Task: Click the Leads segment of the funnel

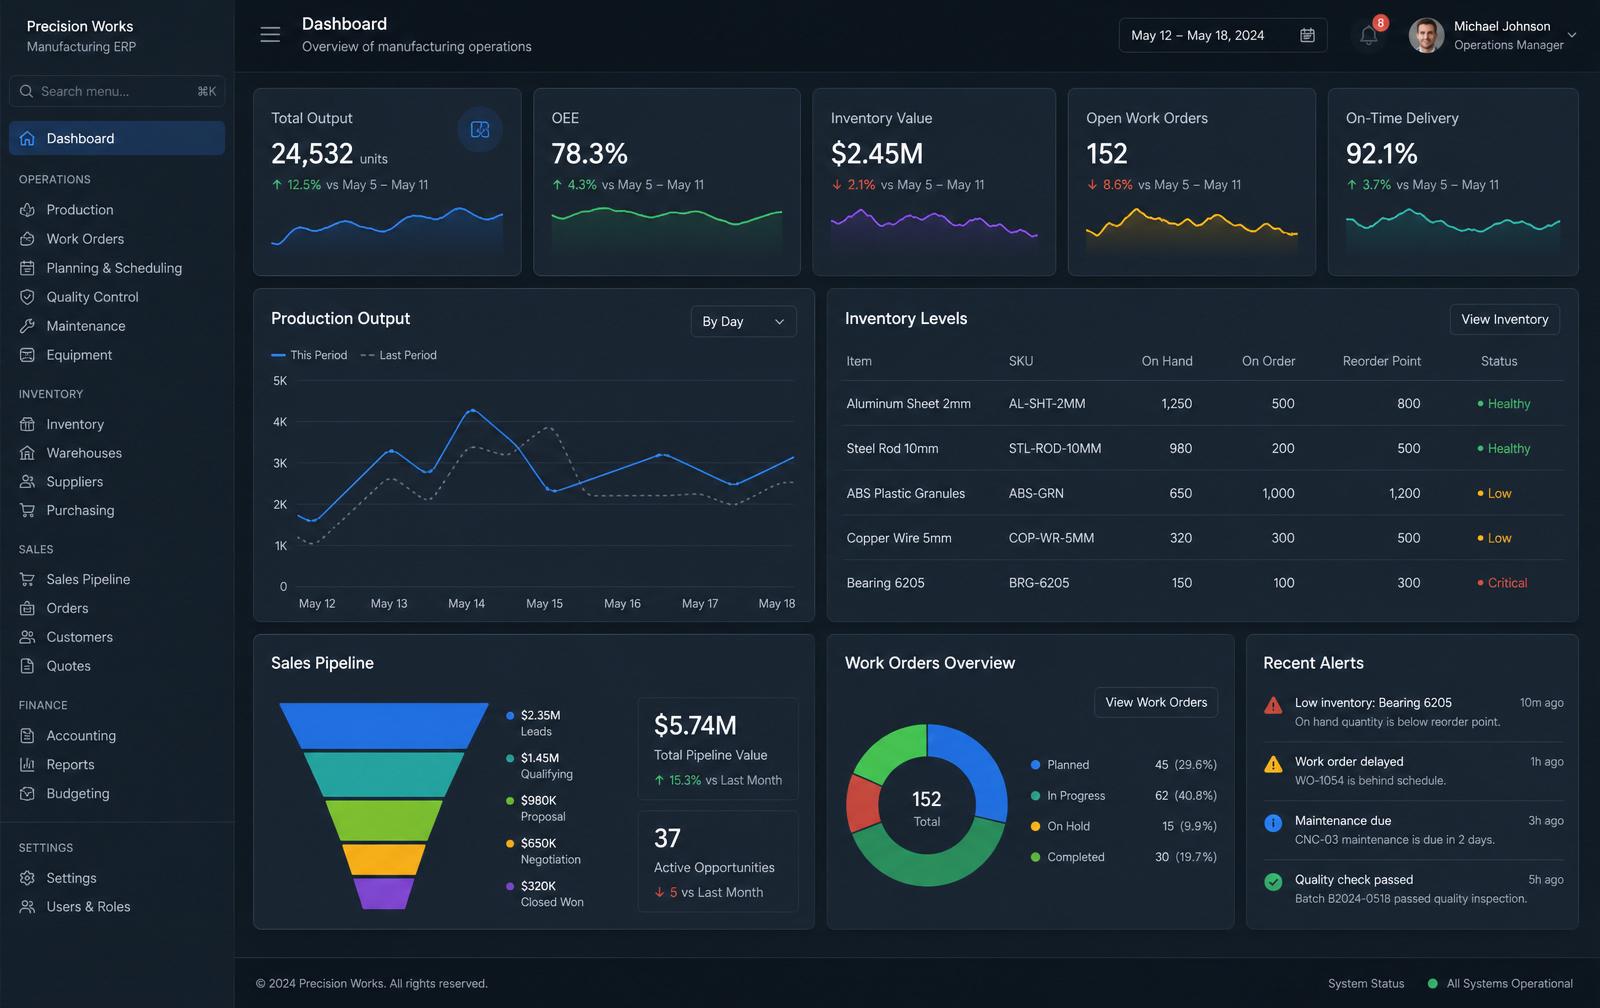Action: [384, 726]
